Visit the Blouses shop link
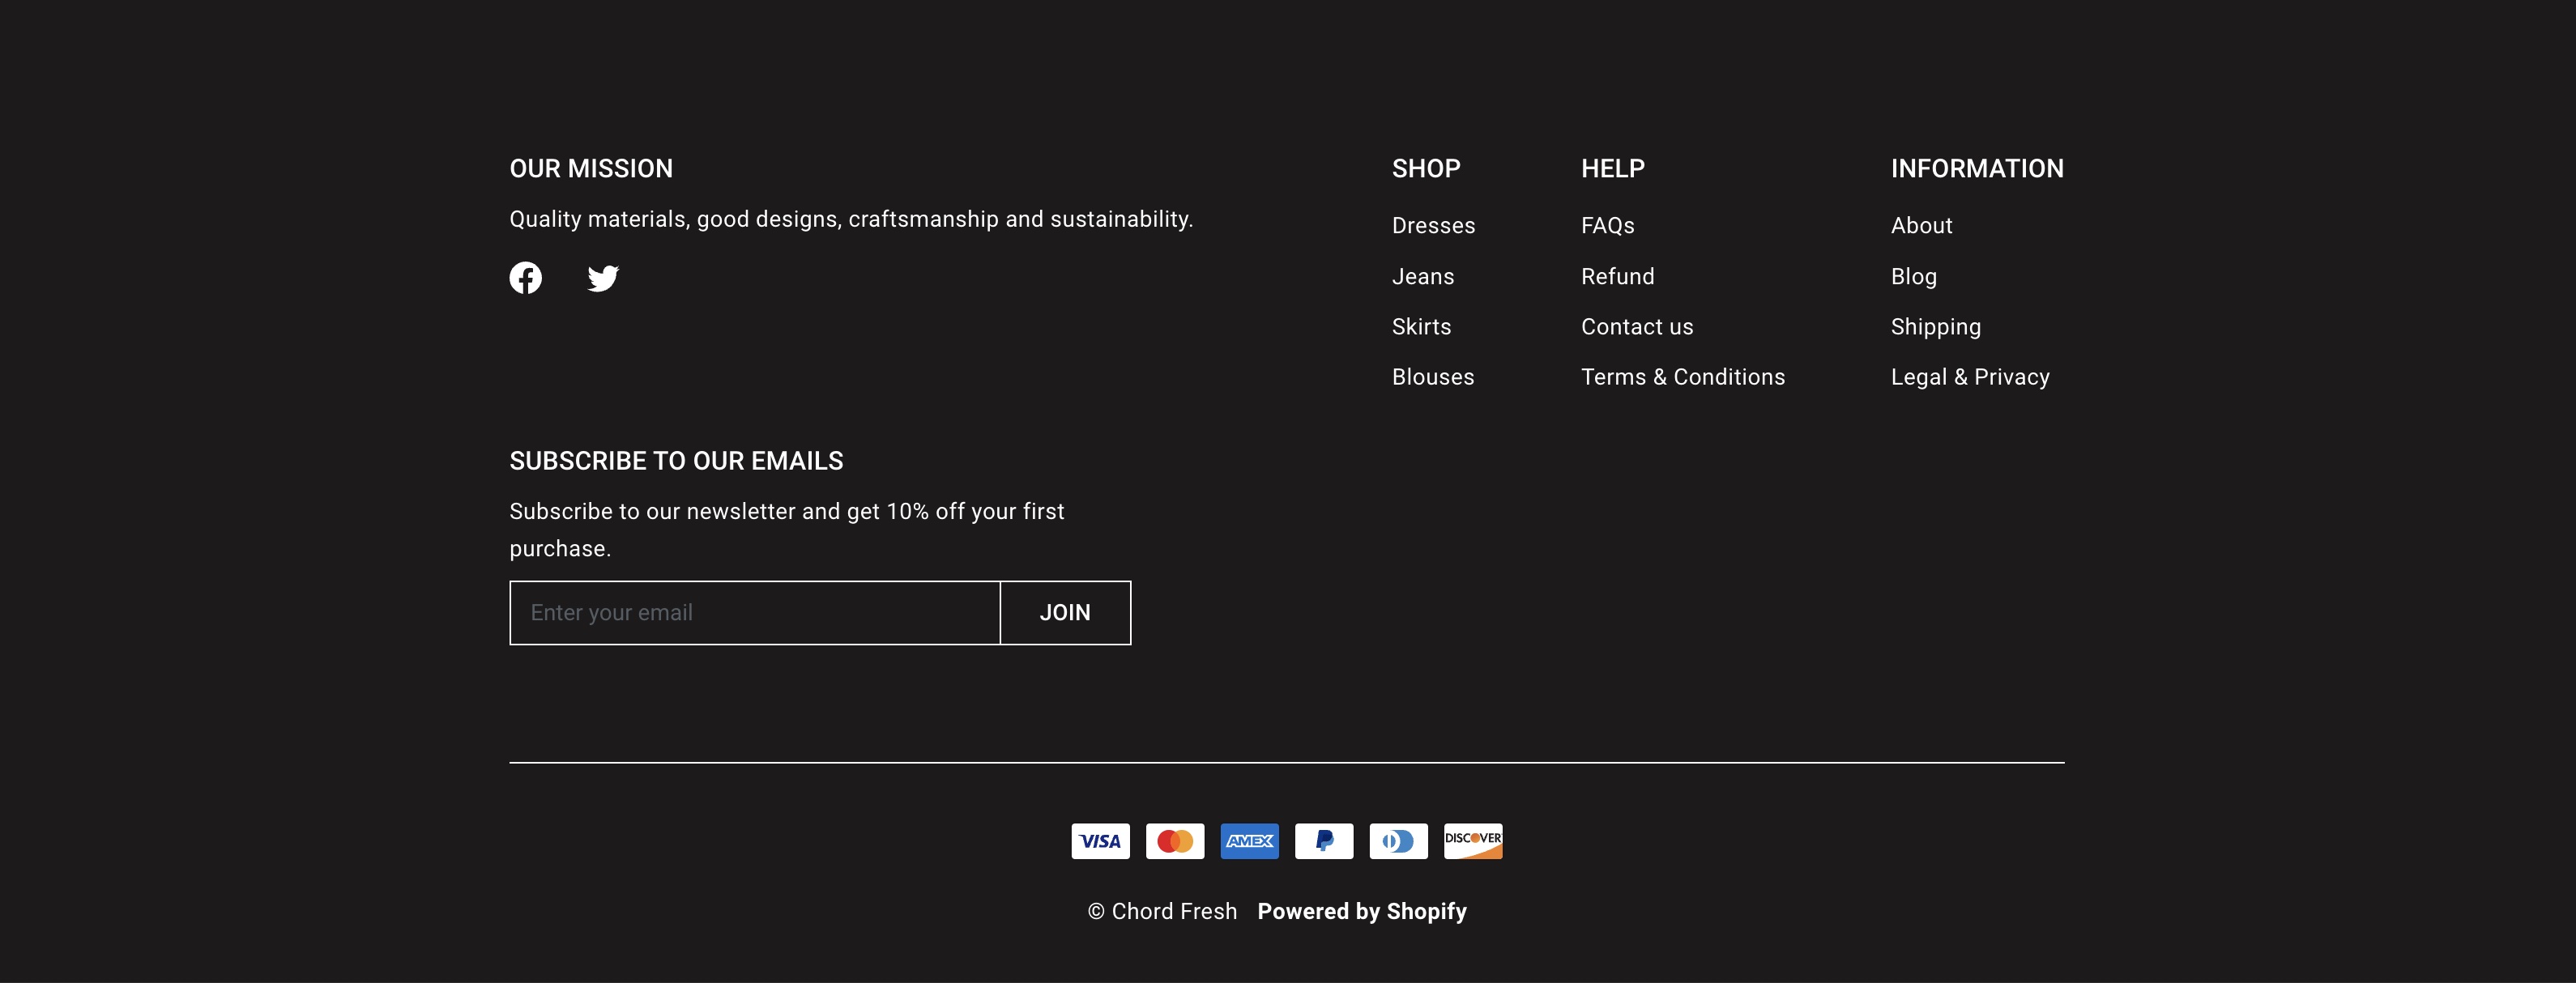 (x=1433, y=377)
